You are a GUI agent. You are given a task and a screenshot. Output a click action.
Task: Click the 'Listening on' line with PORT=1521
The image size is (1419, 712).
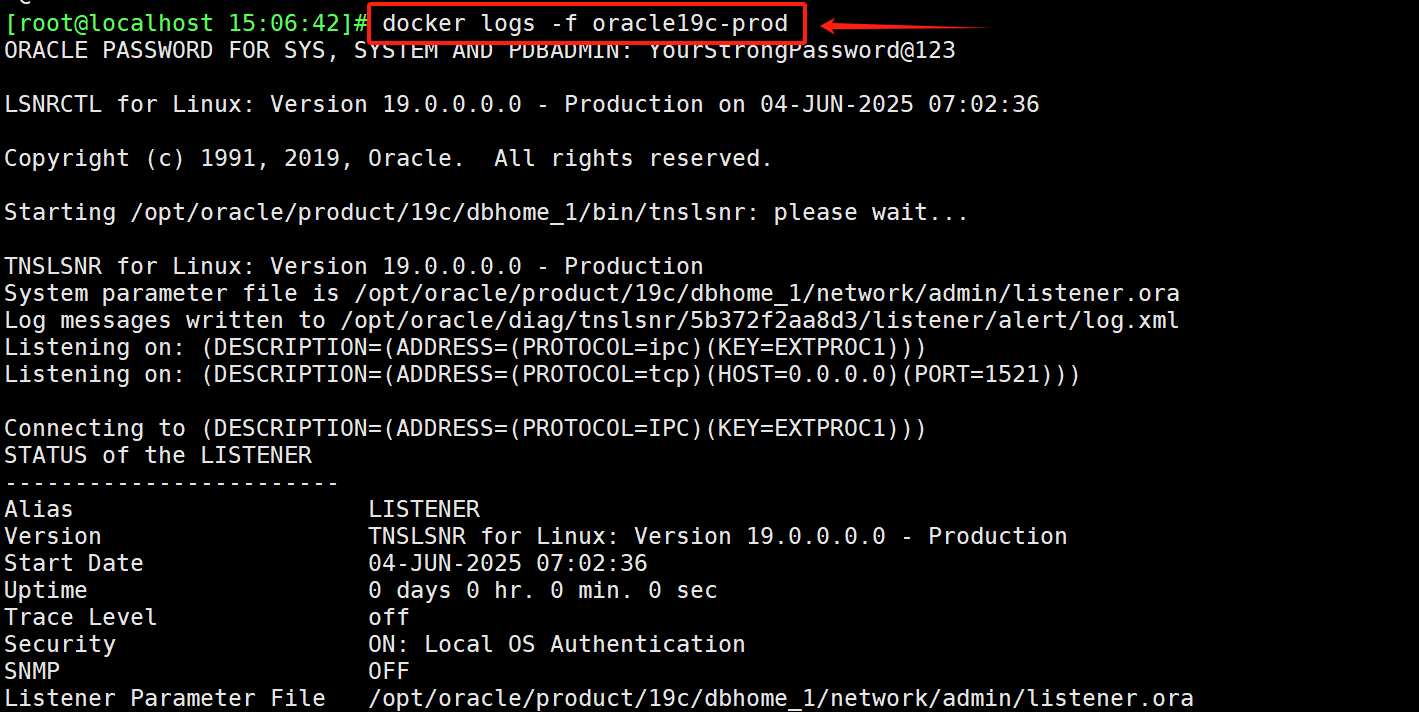542,374
